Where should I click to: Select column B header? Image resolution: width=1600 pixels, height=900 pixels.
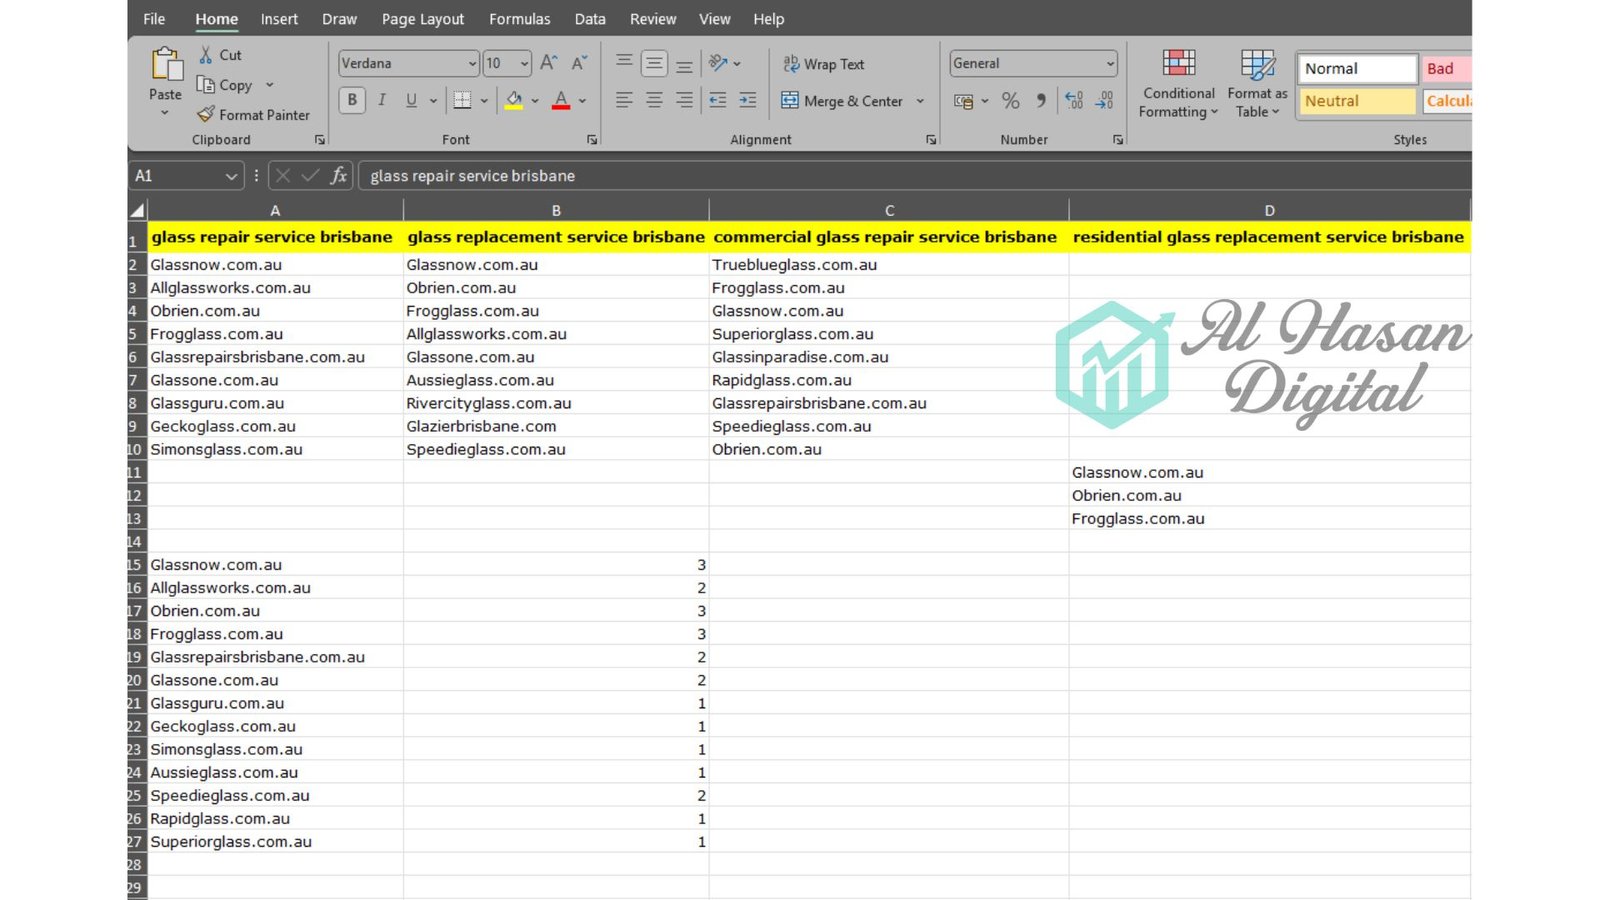556,210
